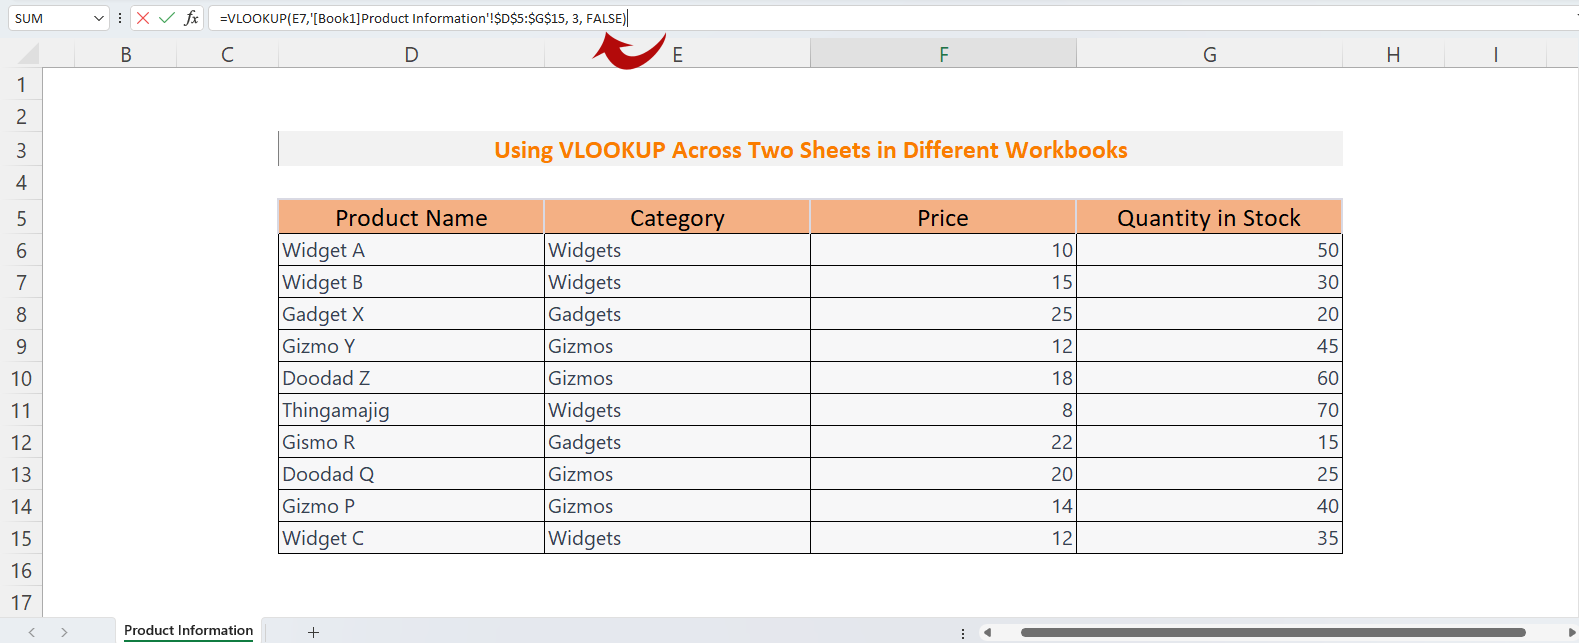Click the horizontal scrollbar left arrow
This screenshot has width=1579, height=643.
(987, 632)
